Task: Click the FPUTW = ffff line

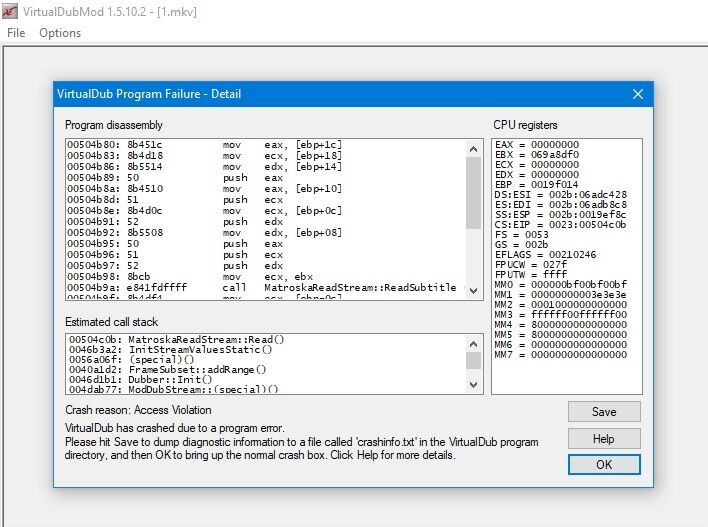Action: tap(531, 274)
